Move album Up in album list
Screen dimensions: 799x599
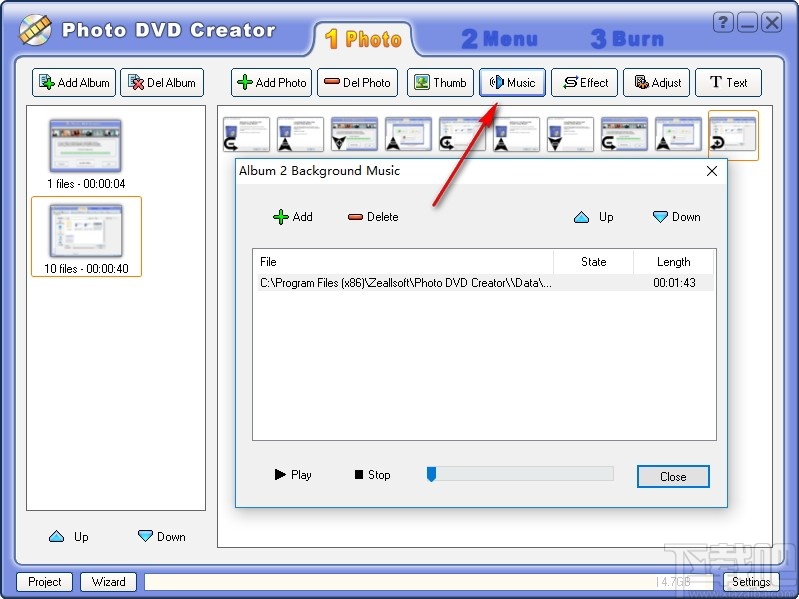(69, 537)
